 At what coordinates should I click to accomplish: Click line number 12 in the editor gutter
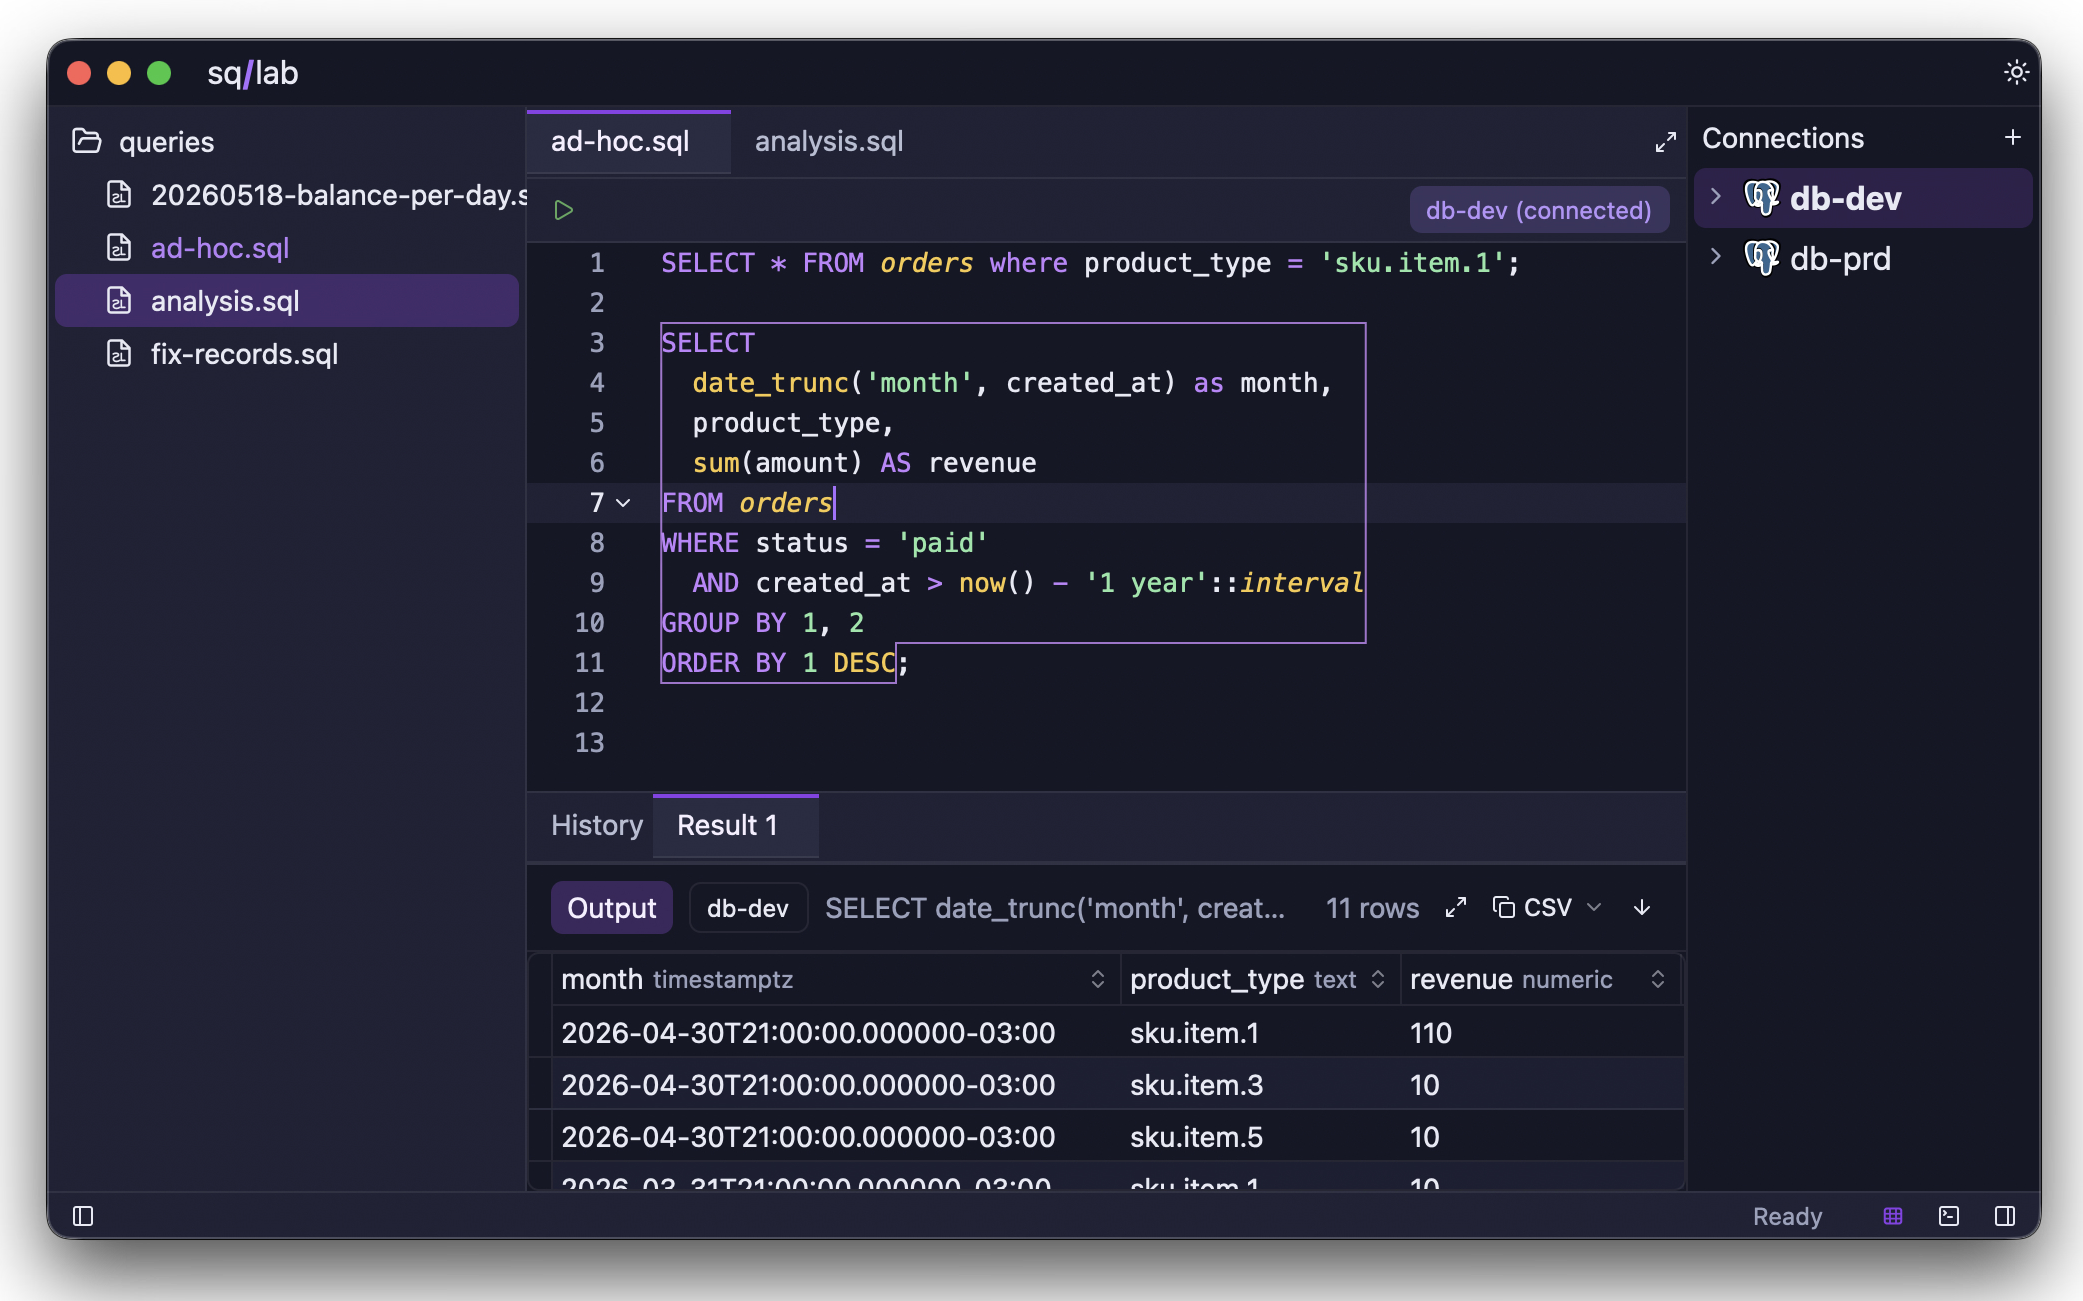[x=589, y=703]
